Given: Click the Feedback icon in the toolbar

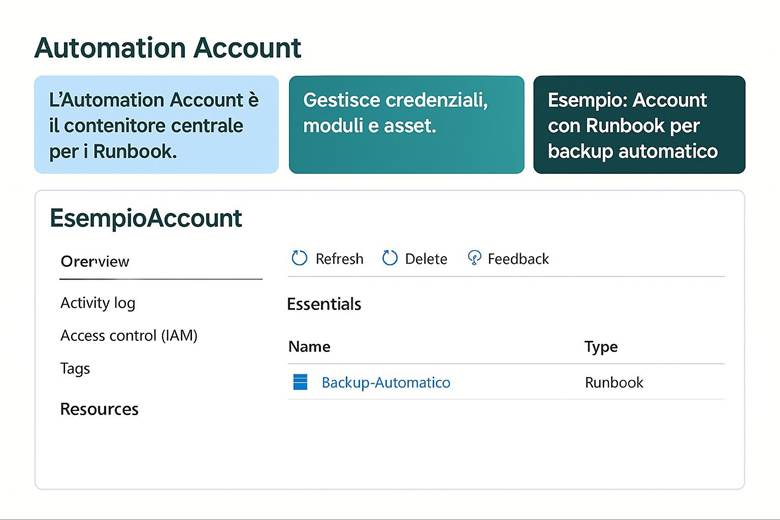Looking at the screenshot, I should coord(474,259).
